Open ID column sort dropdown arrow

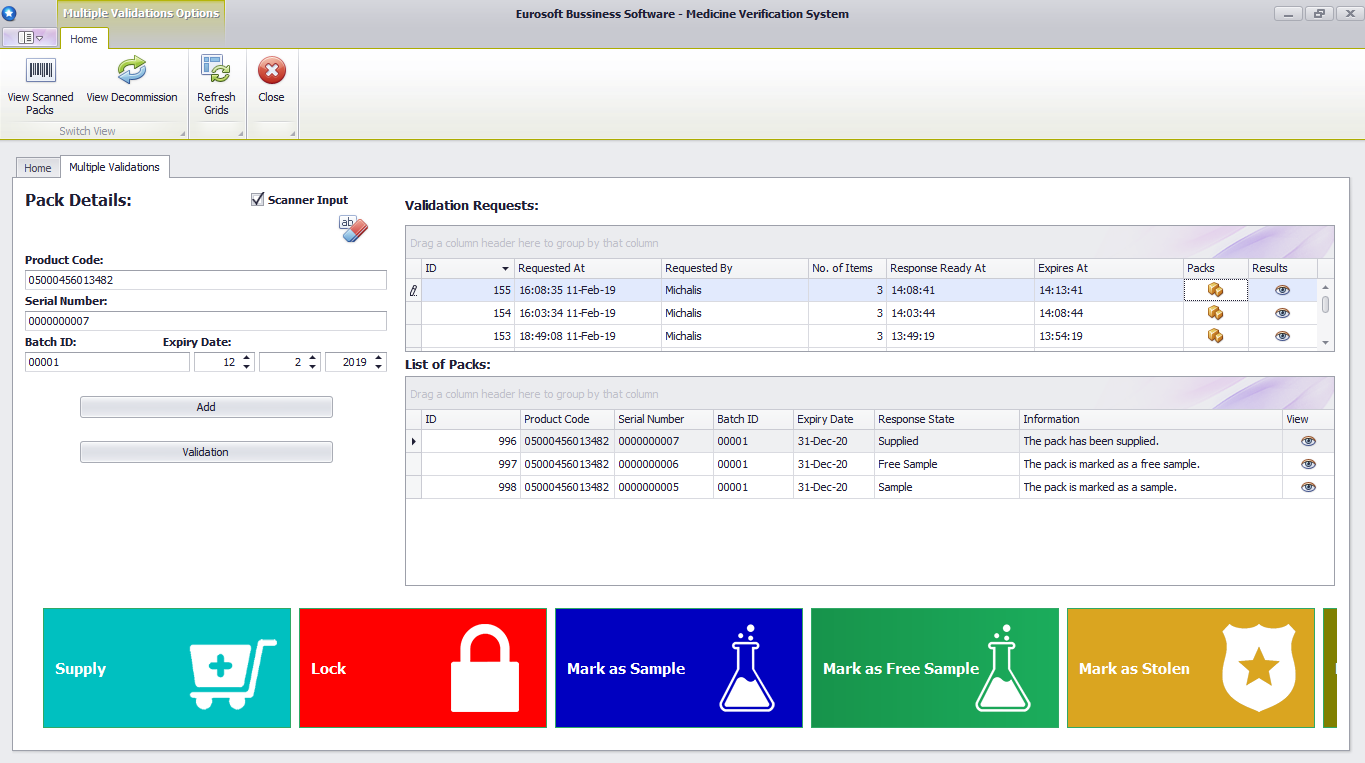(505, 269)
